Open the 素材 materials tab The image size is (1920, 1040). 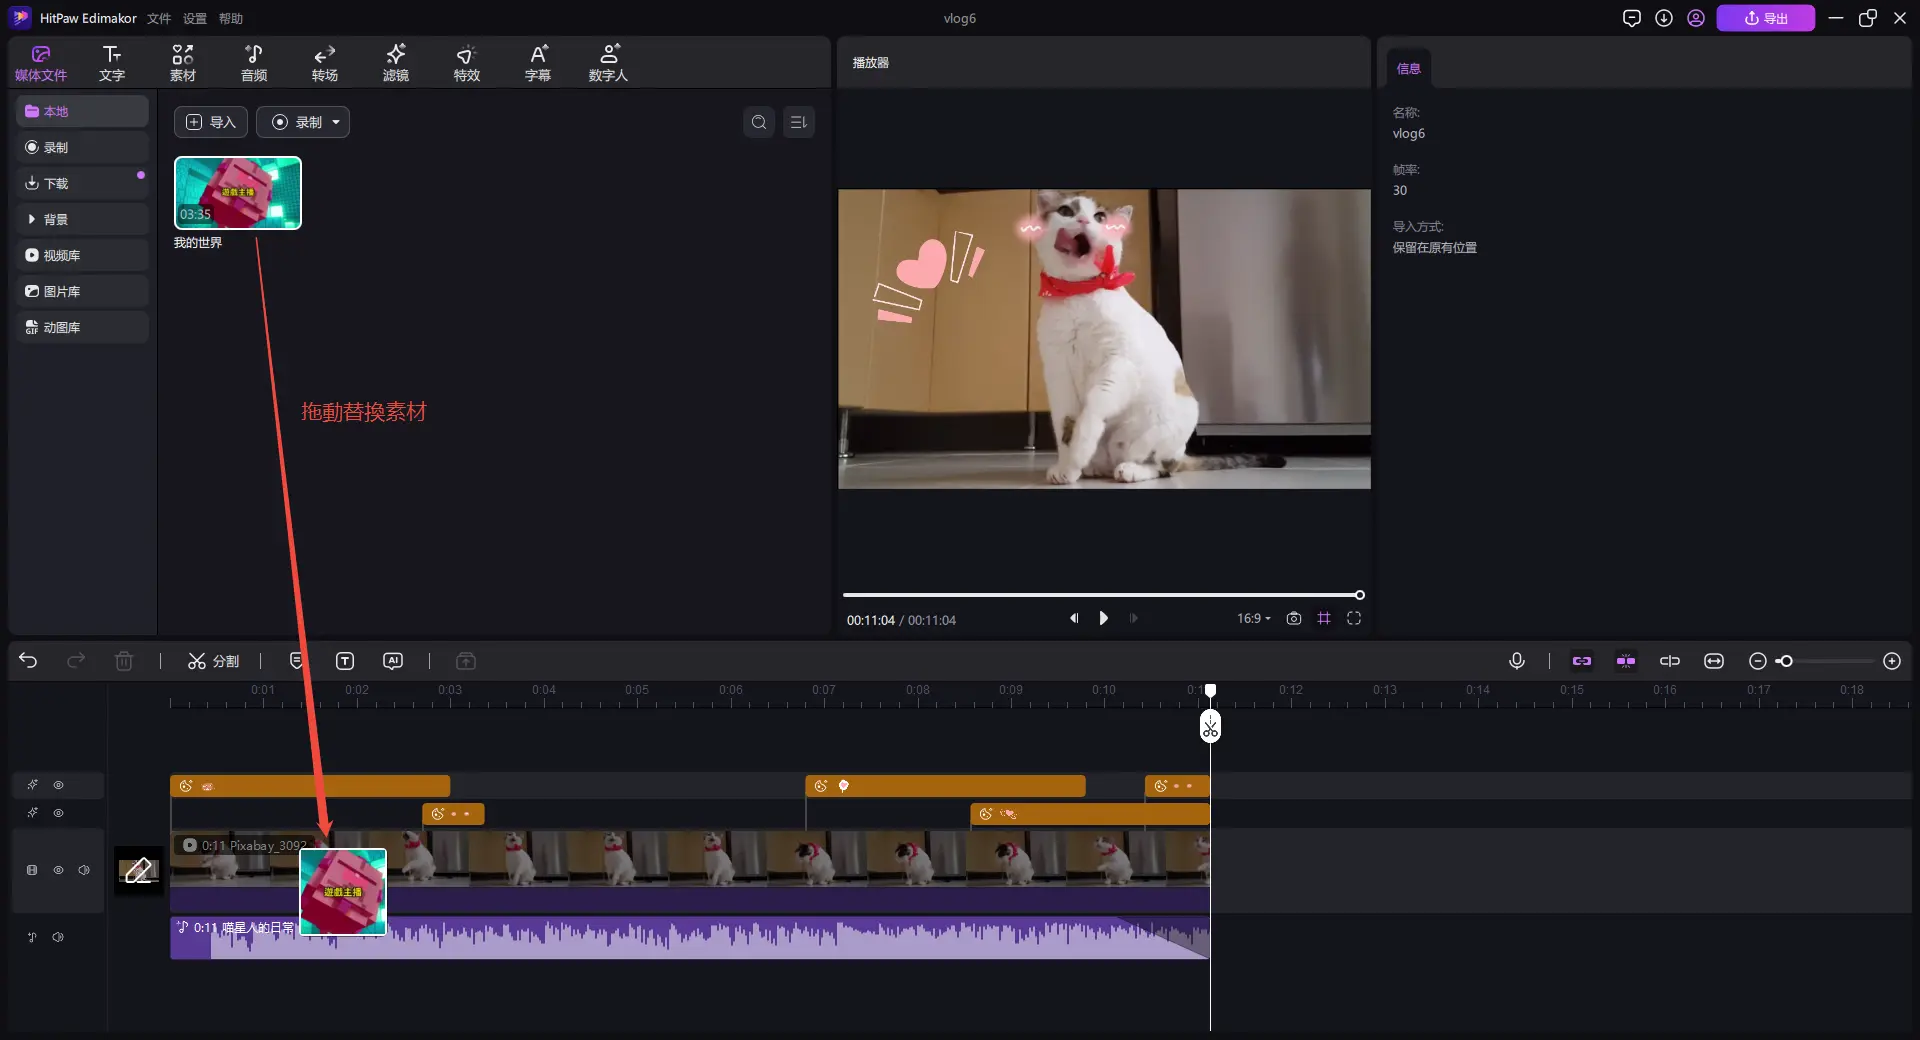click(x=183, y=63)
